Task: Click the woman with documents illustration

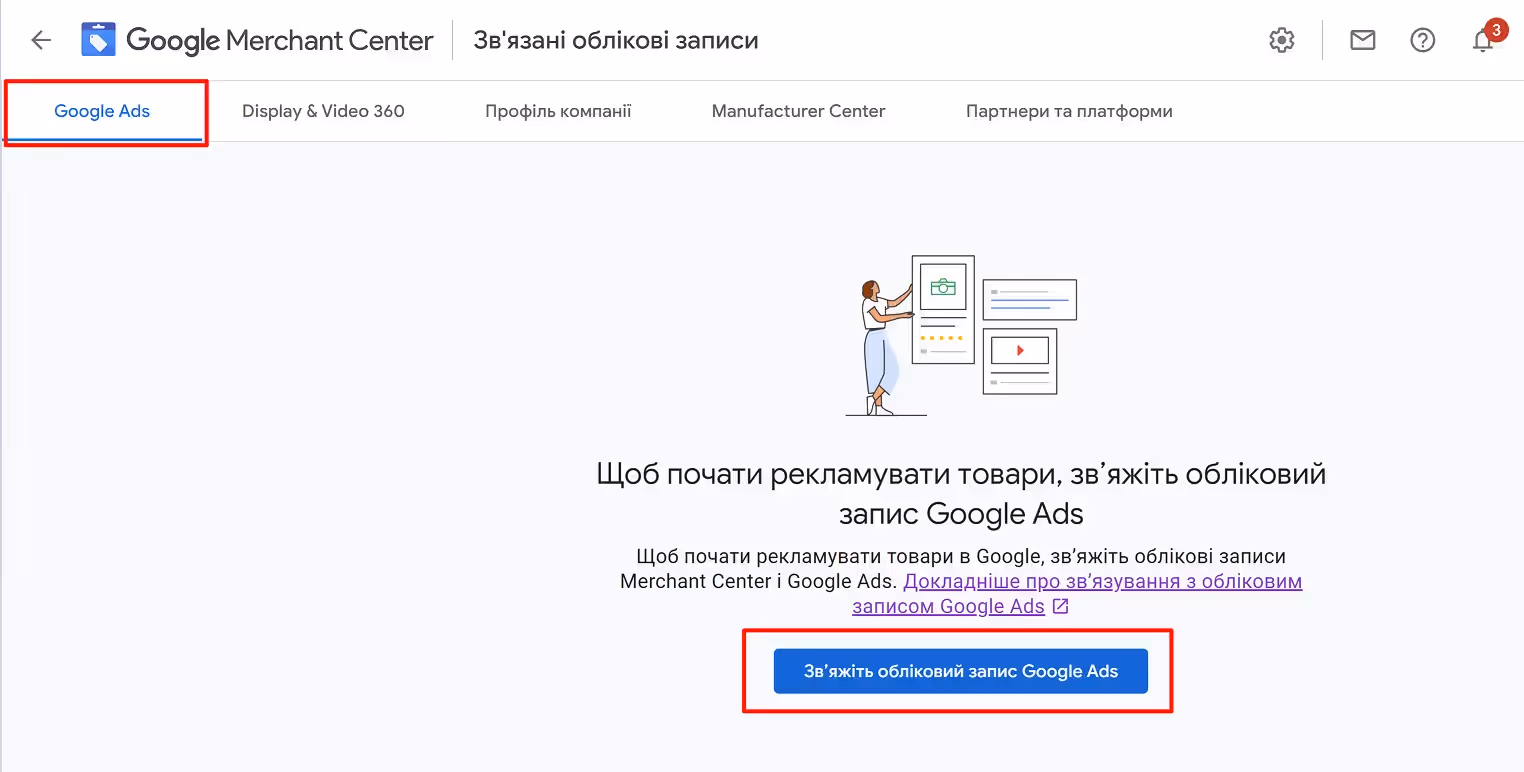Action: point(961,335)
